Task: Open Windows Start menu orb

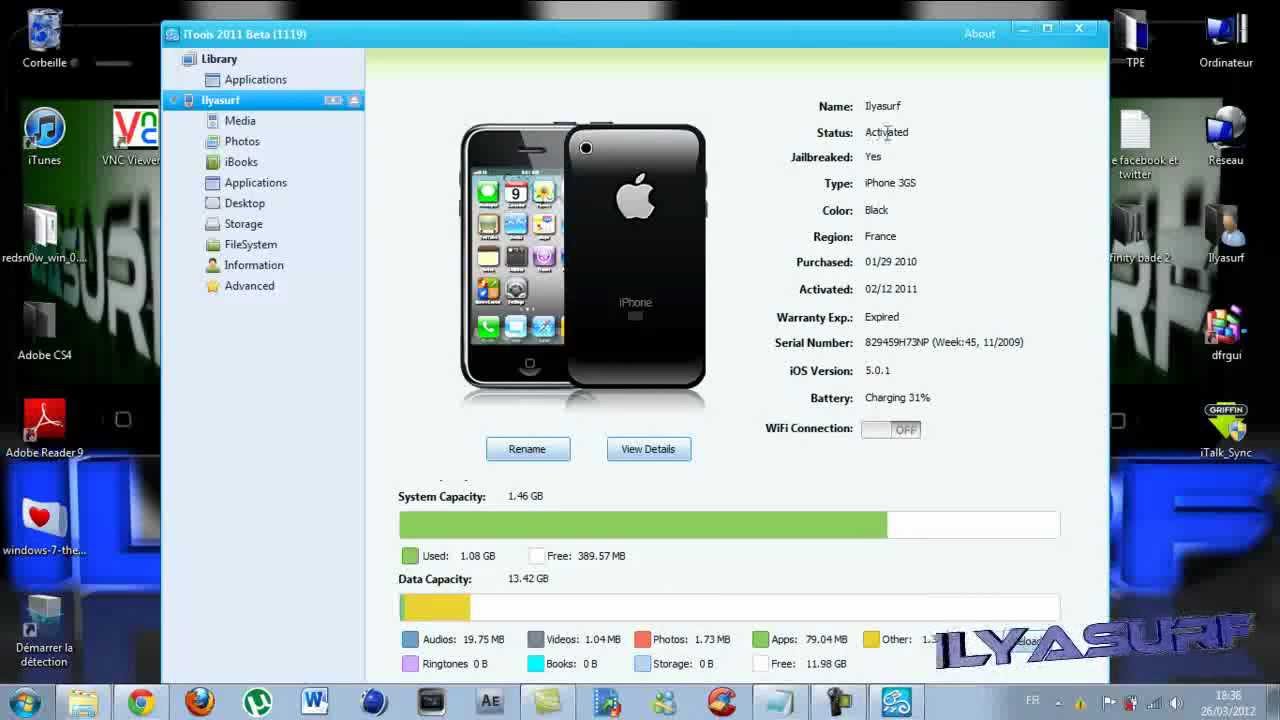Action: click(x=24, y=702)
